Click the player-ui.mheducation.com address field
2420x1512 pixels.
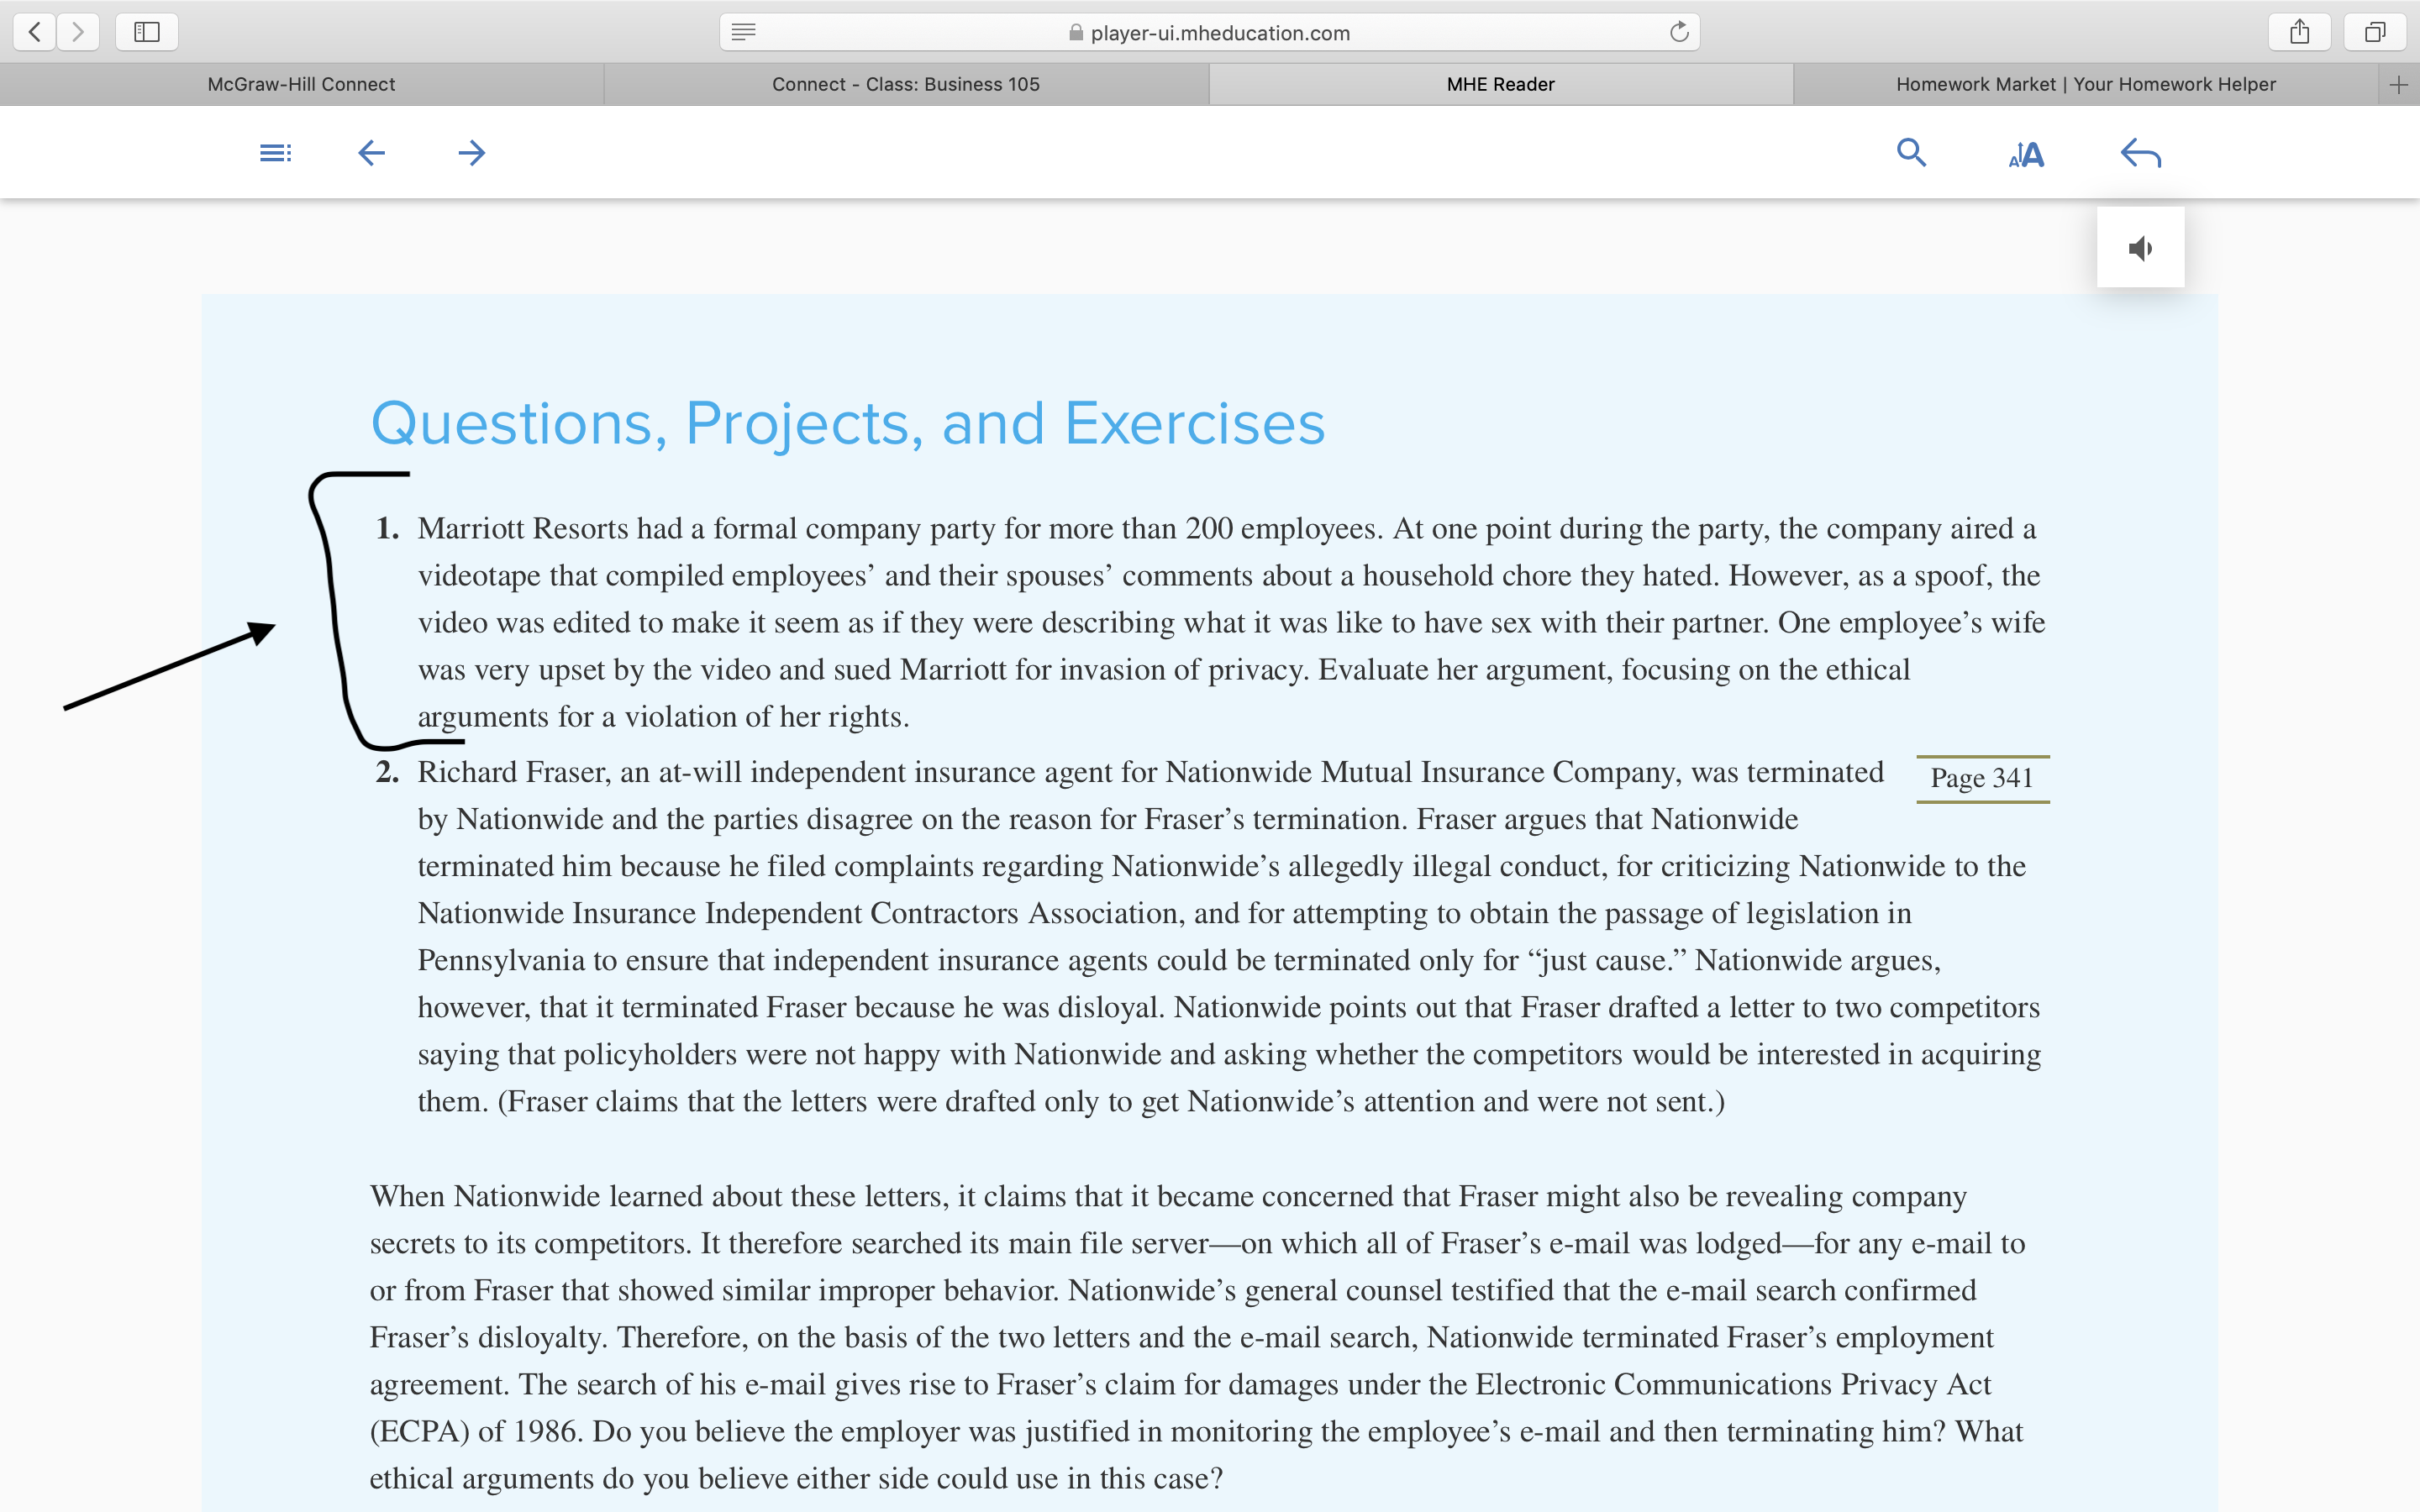(1209, 32)
